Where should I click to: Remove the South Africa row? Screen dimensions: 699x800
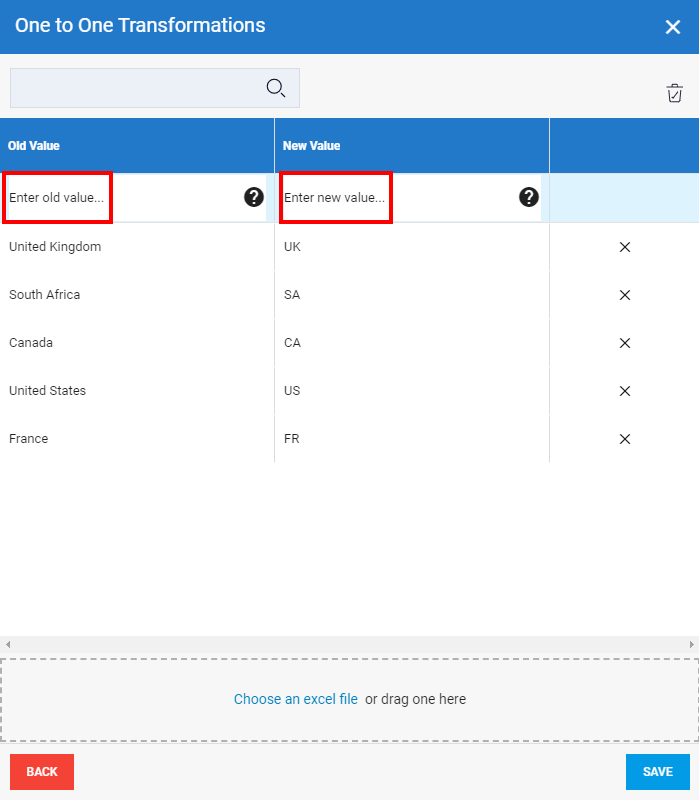(625, 295)
